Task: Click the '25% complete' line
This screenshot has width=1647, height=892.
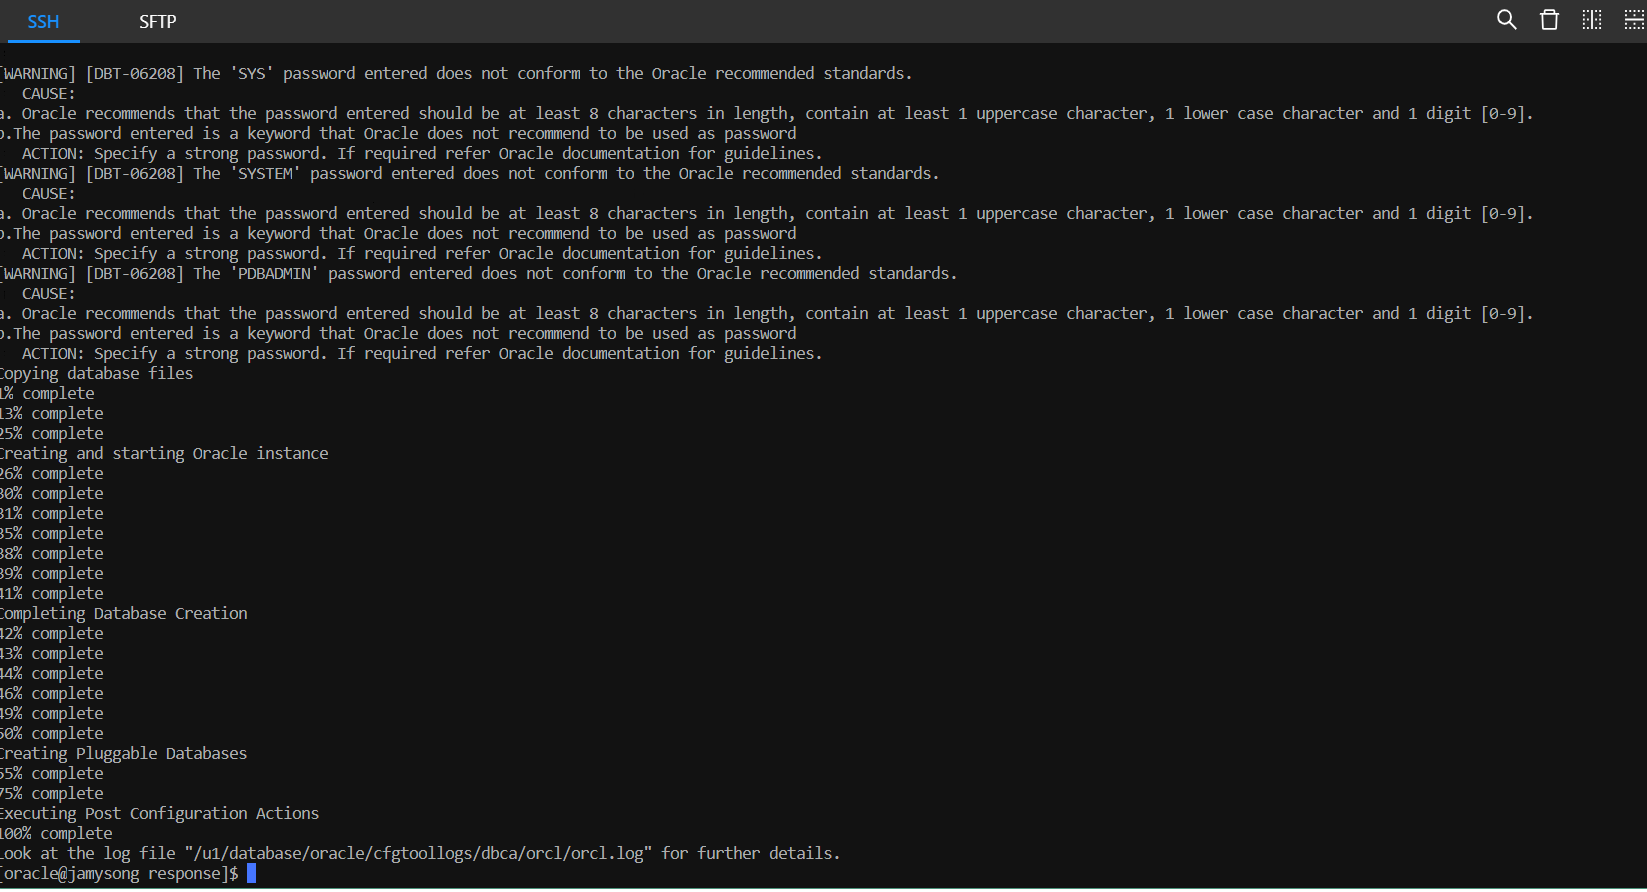Action: point(52,433)
